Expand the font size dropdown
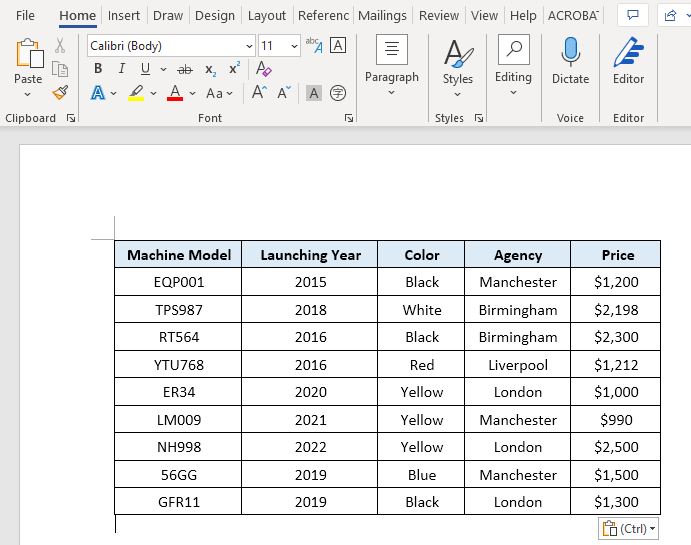Image resolution: width=691 pixels, height=545 pixels. point(294,46)
